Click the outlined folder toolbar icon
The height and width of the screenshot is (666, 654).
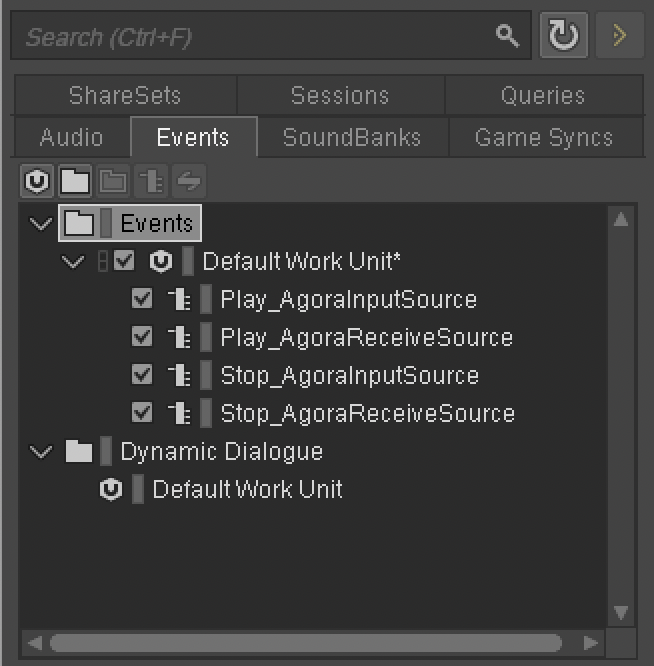click(x=113, y=181)
